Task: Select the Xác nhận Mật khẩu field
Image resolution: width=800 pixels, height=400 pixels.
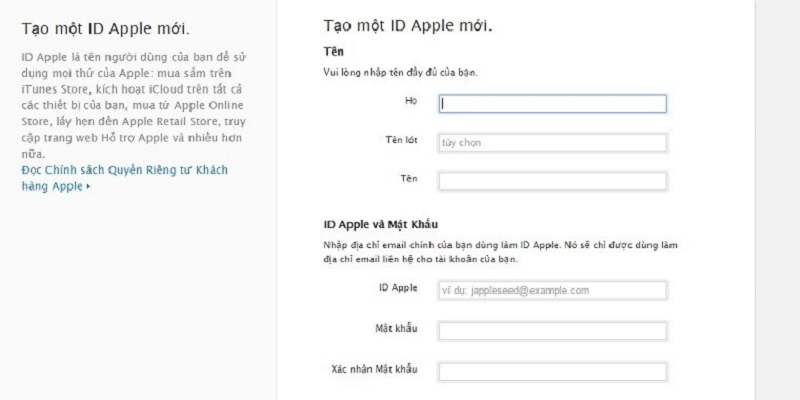Action: click(x=553, y=371)
